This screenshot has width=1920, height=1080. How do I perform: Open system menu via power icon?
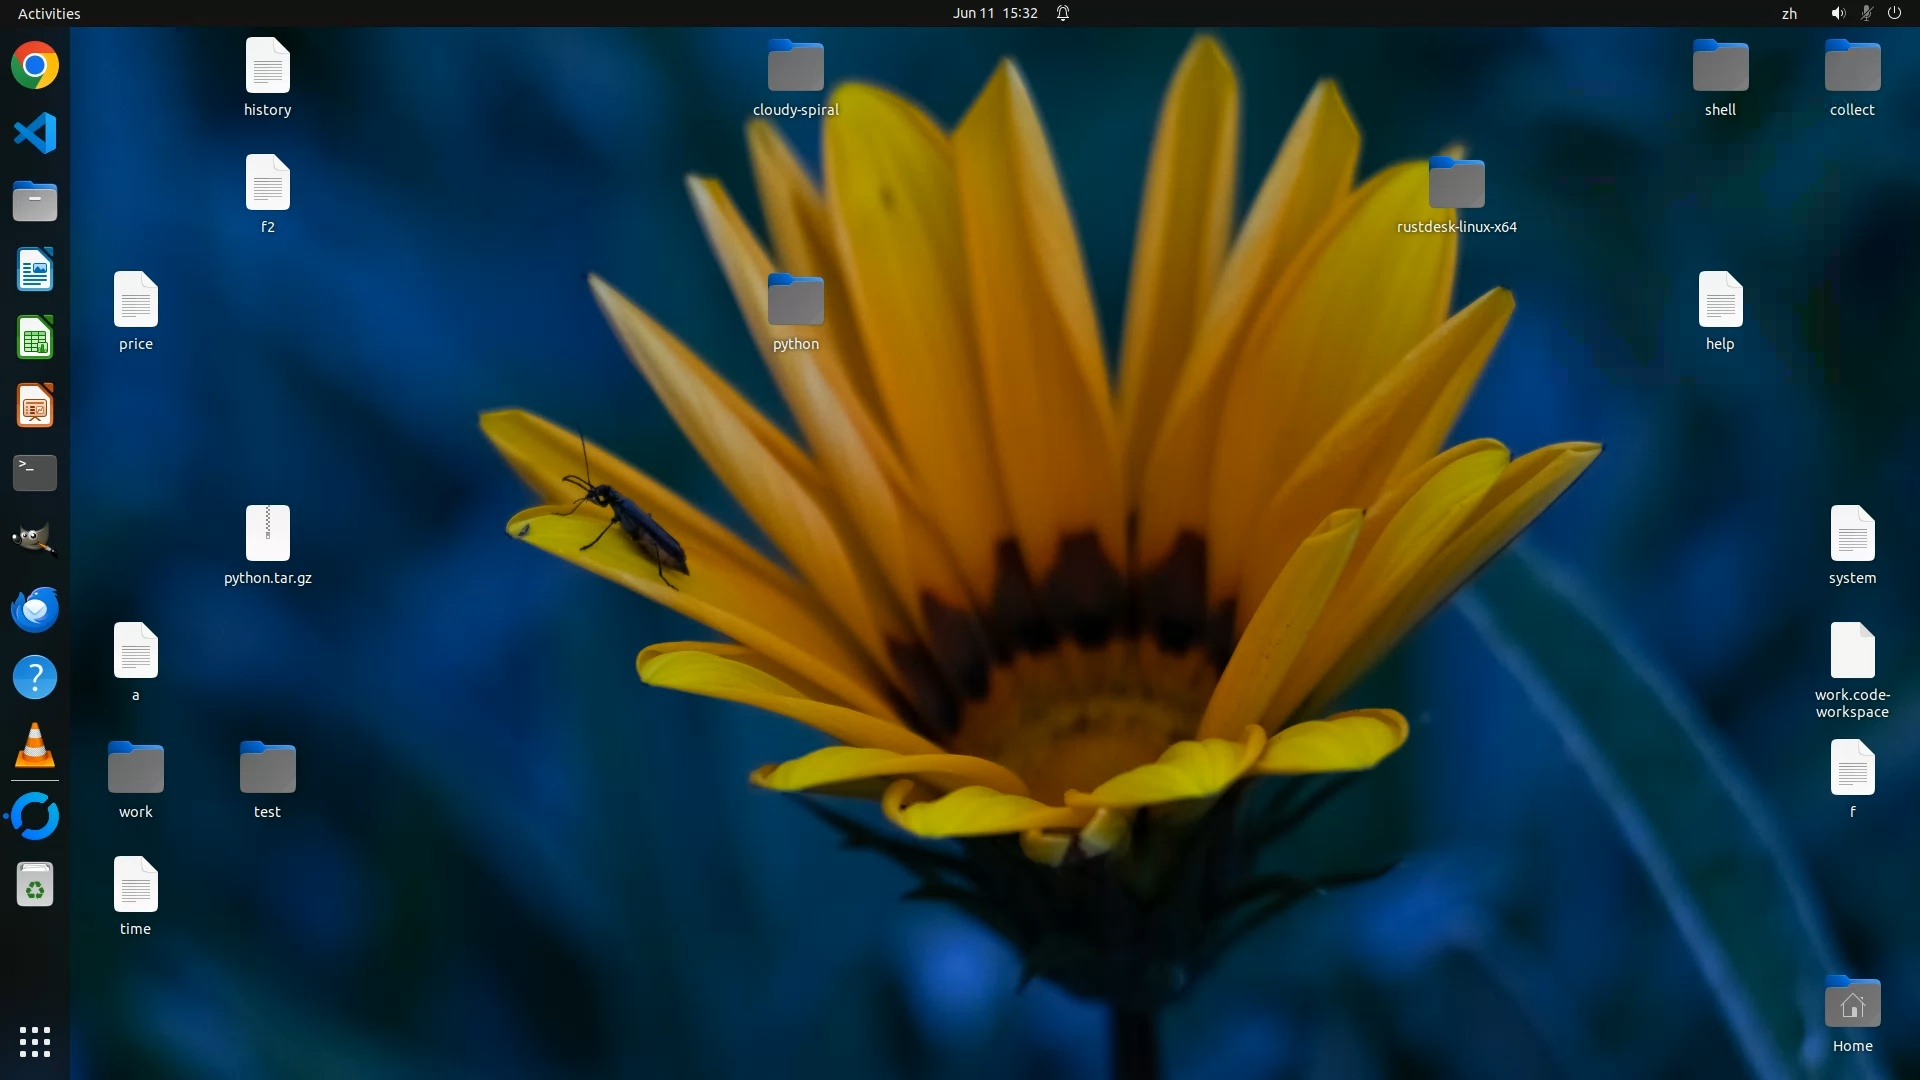pos(1894,13)
